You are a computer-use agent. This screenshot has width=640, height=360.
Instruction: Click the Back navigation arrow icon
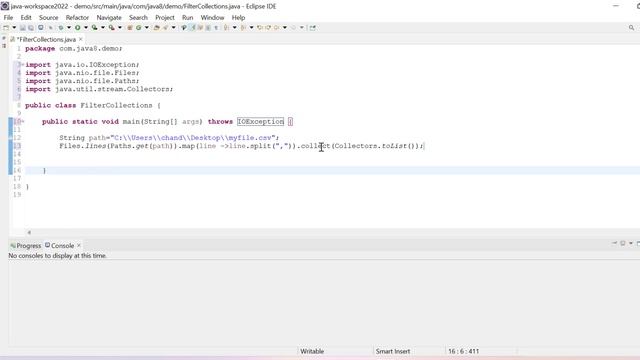[x=277, y=28]
